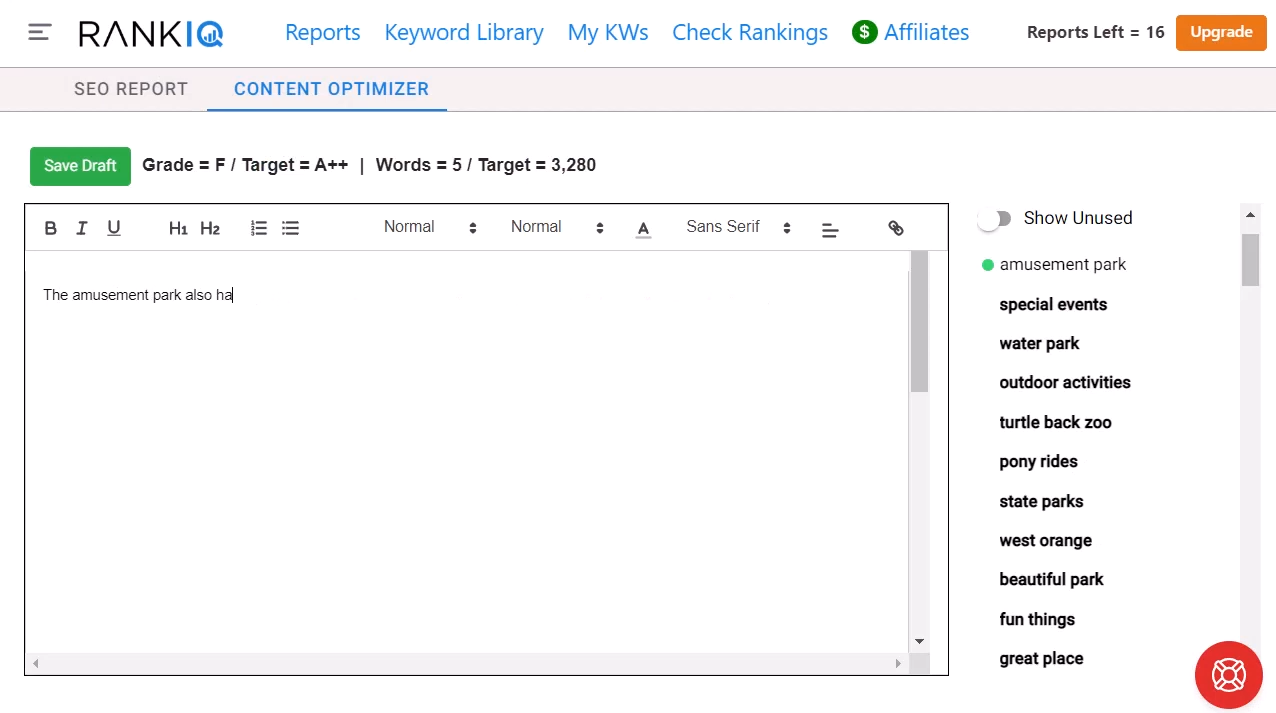Image resolution: width=1276 pixels, height=713 pixels.
Task: Open the Keyword Library menu
Action: point(463,32)
